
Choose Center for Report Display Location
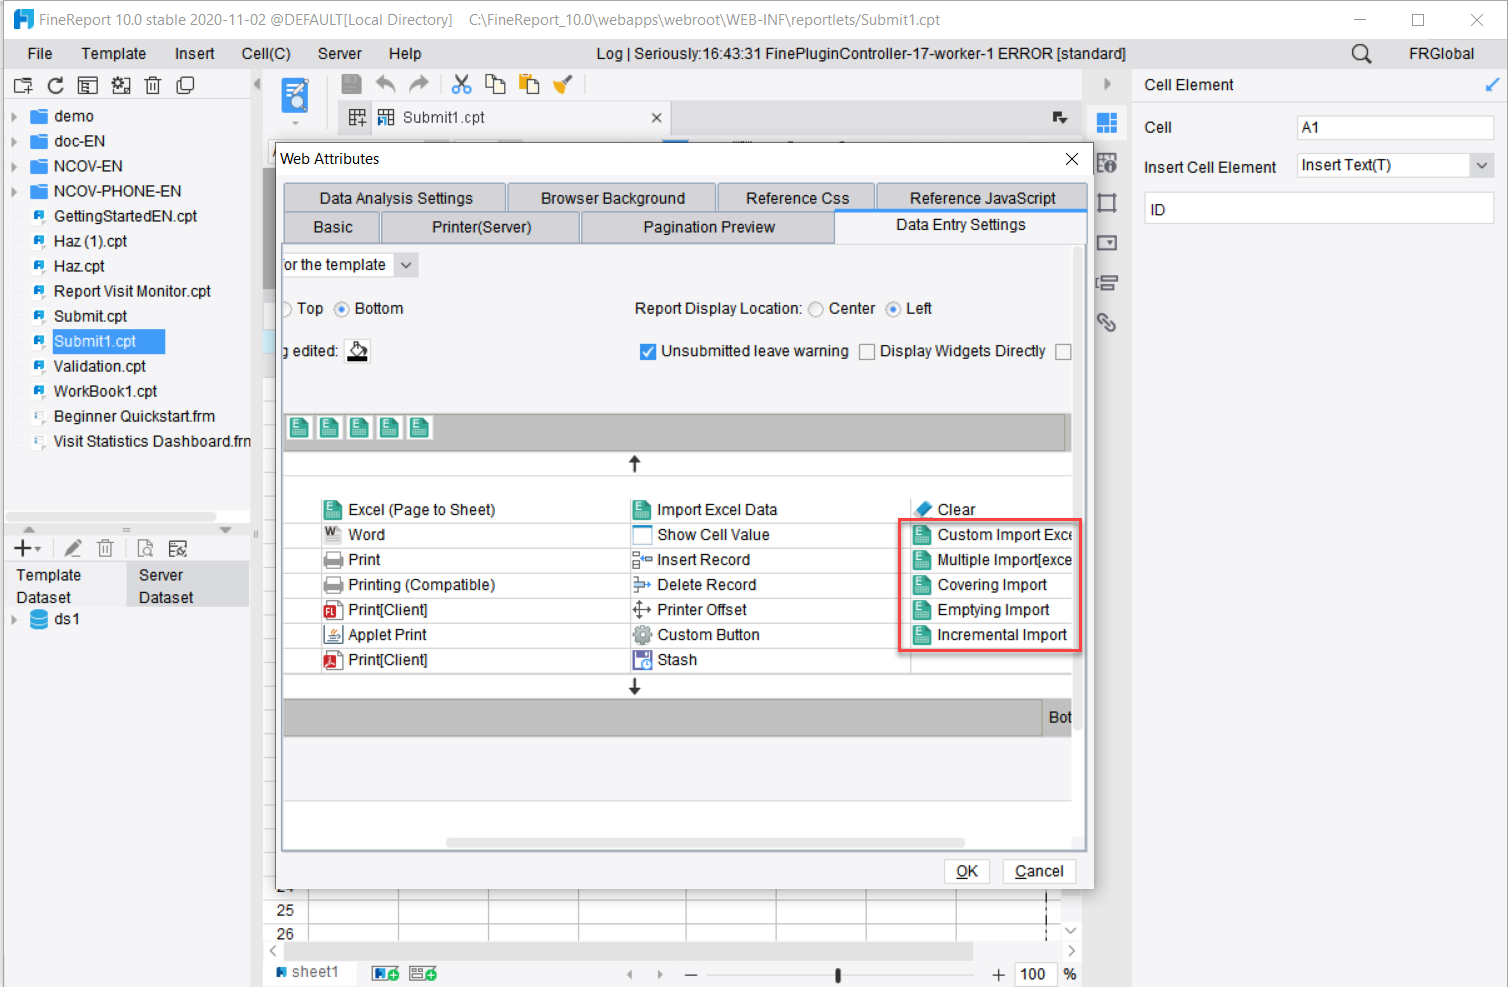tap(816, 309)
